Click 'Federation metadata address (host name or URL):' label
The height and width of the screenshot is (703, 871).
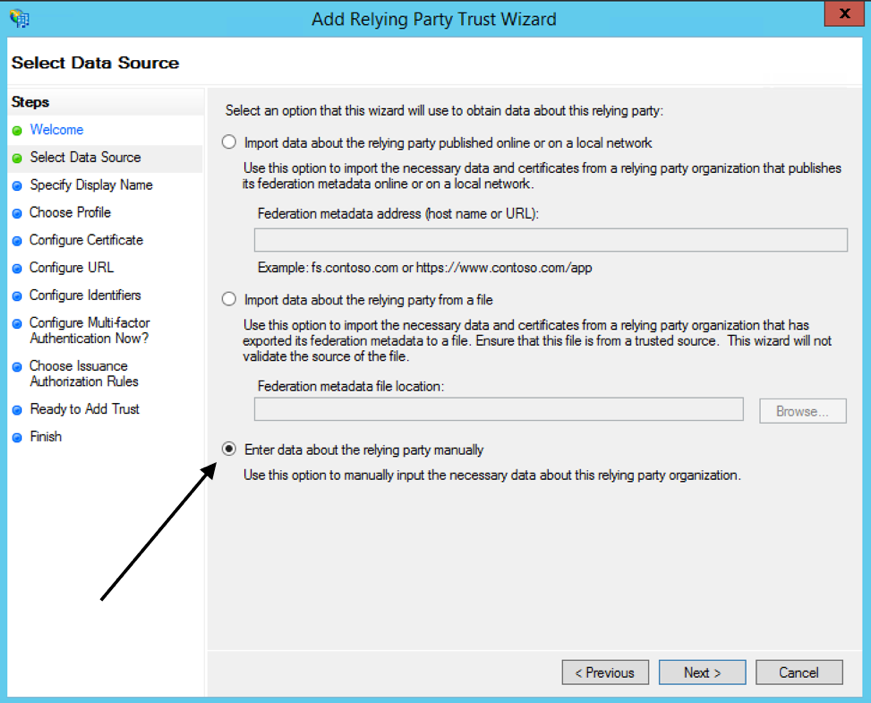pos(398,214)
